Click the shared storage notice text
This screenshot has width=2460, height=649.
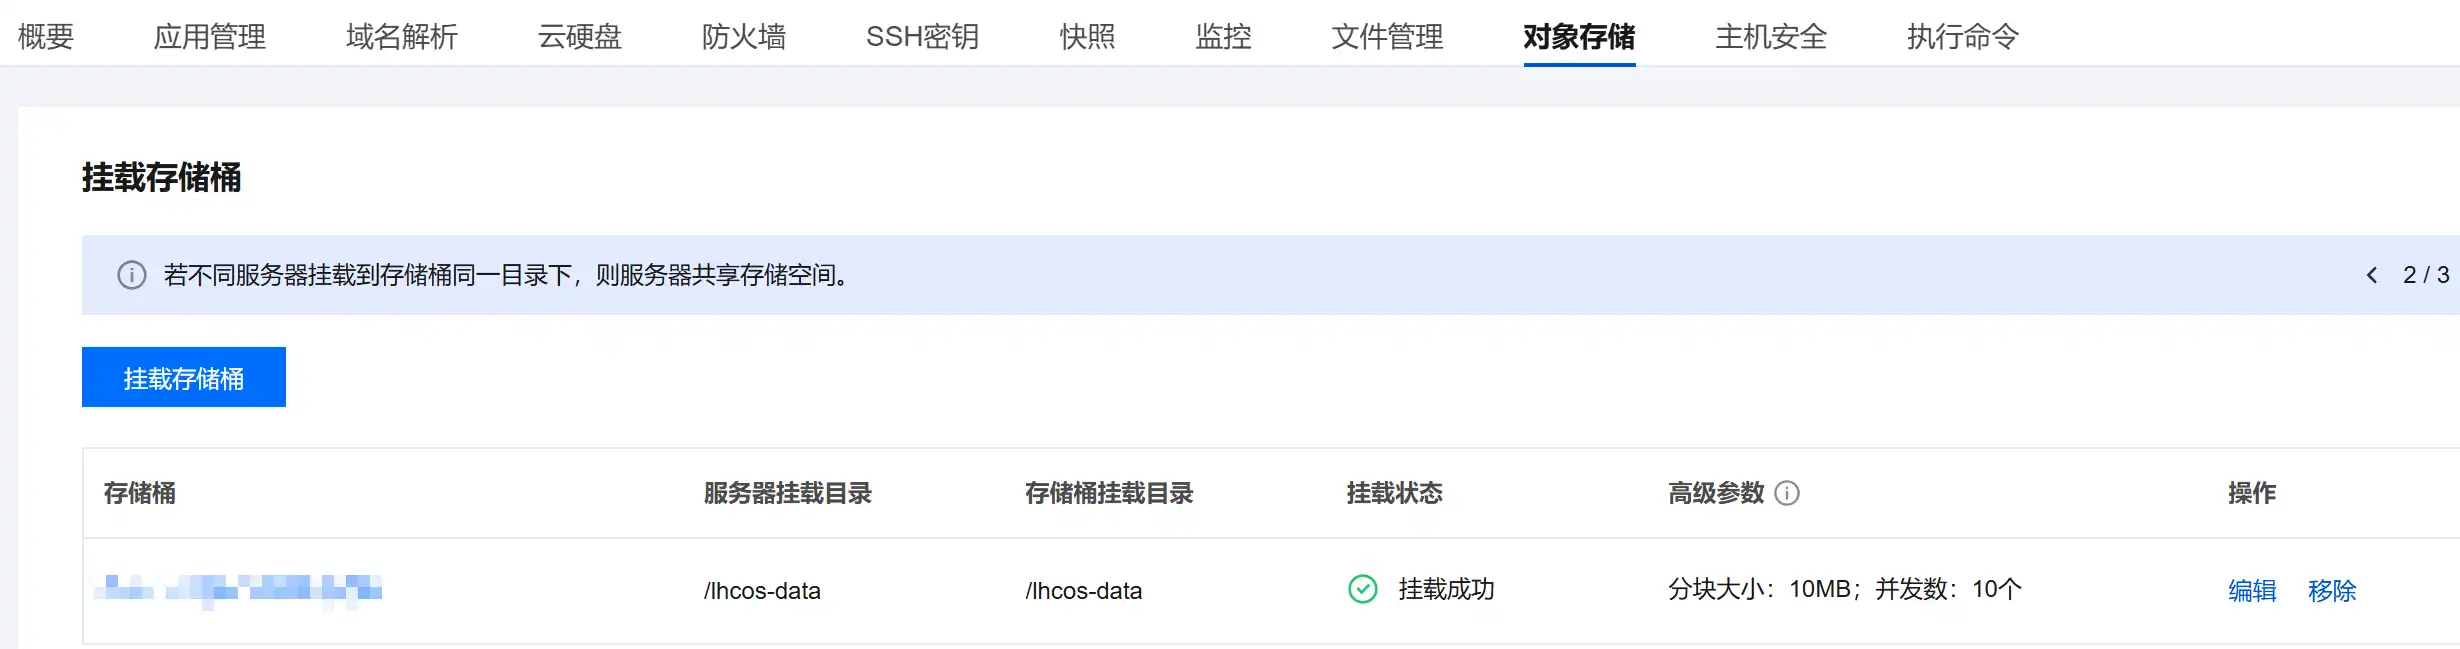click(509, 275)
